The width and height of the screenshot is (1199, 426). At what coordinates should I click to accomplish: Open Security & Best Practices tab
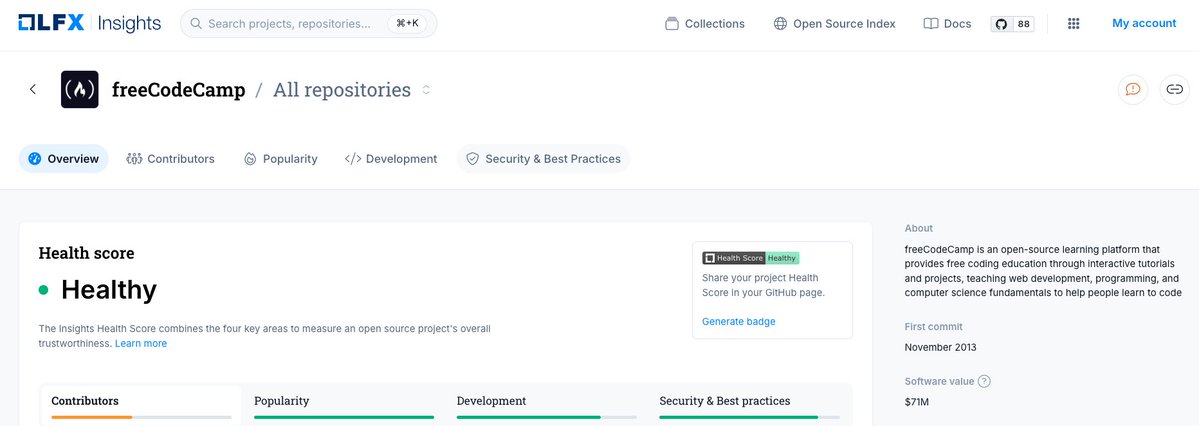544,159
